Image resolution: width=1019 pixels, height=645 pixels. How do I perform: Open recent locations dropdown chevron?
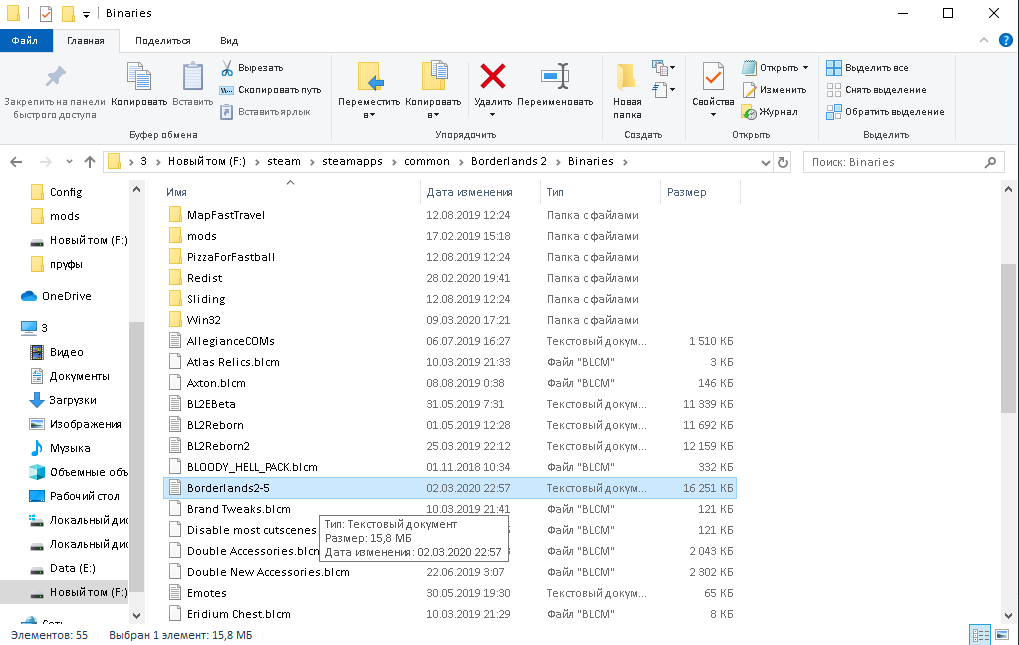click(x=69, y=162)
